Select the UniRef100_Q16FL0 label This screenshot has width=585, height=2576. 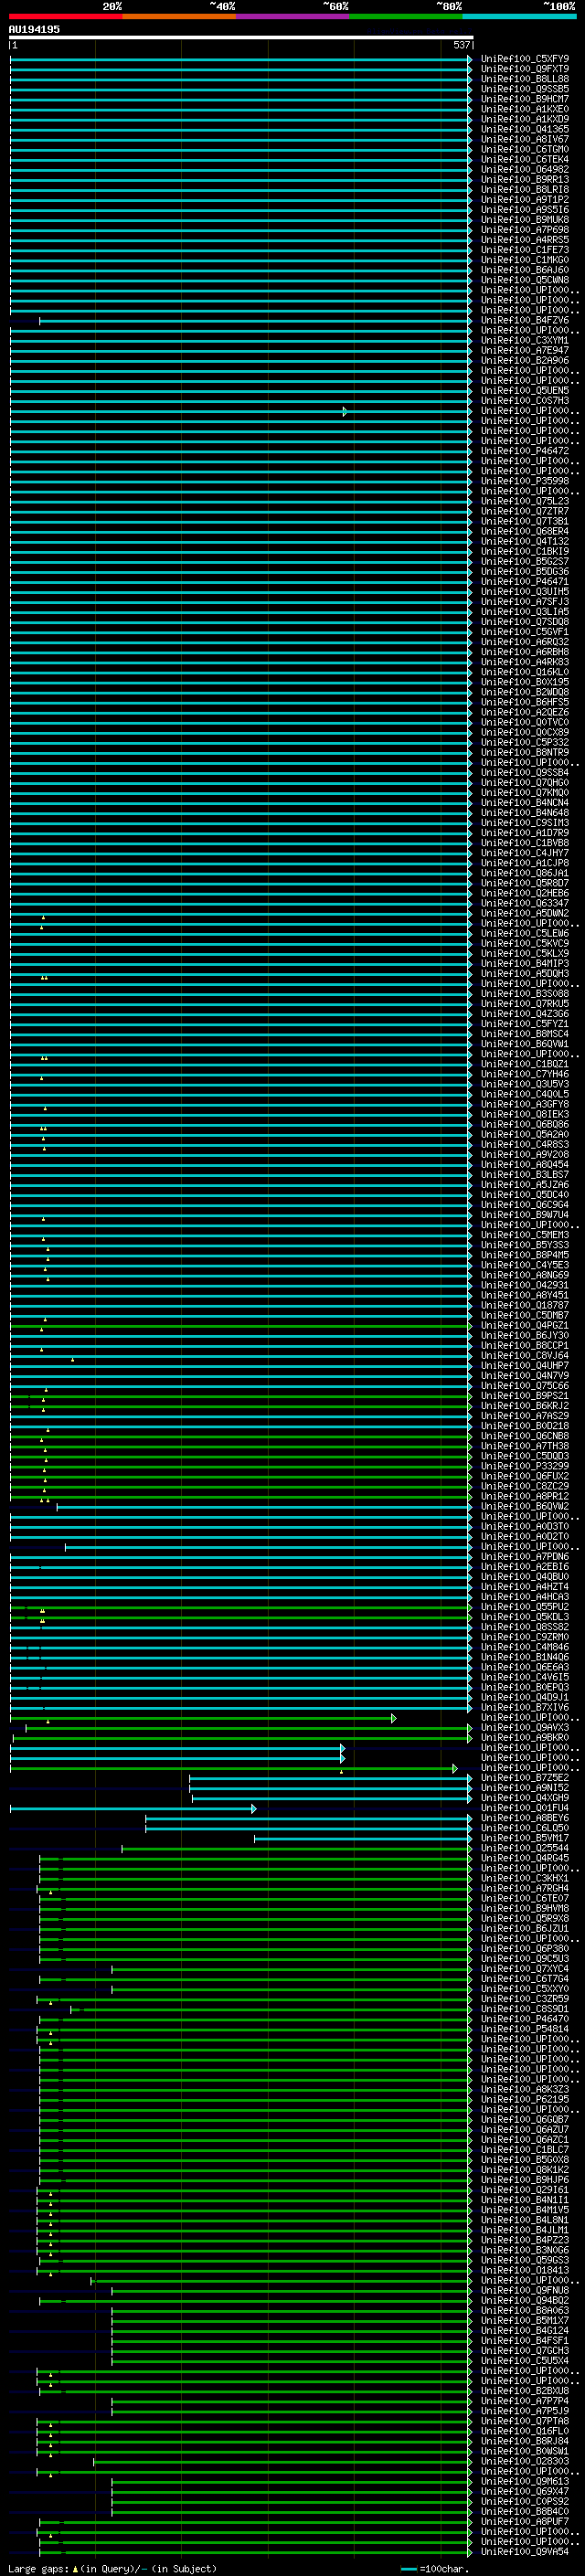pyautogui.click(x=525, y=2431)
